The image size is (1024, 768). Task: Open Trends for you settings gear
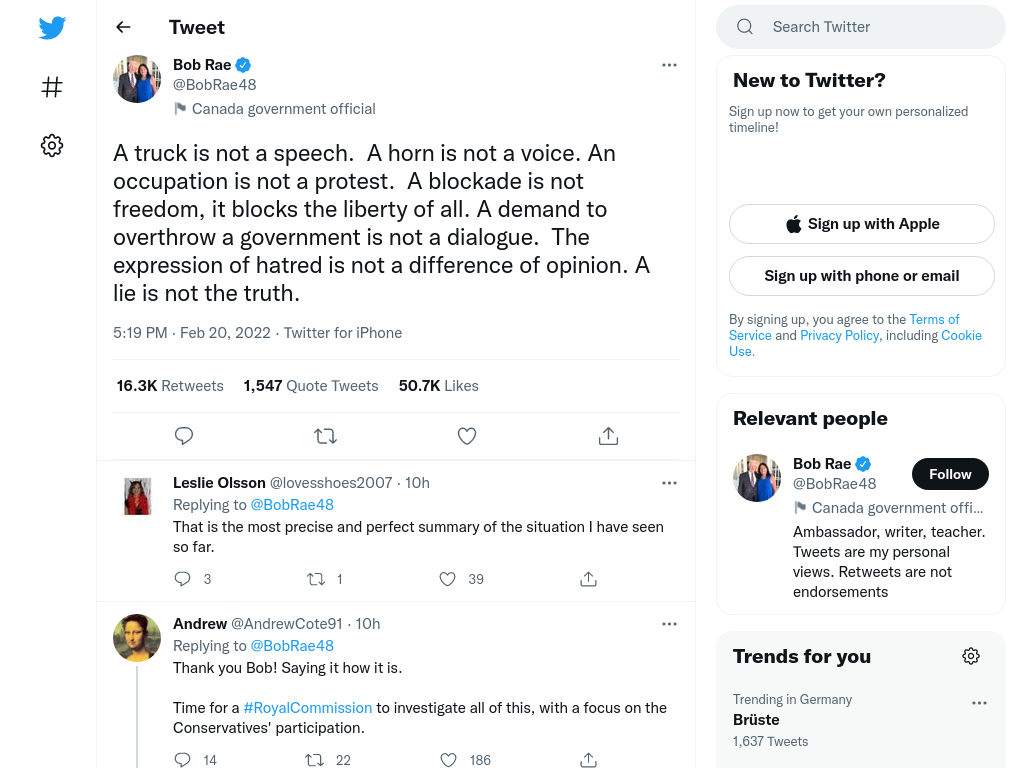(971, 656)
